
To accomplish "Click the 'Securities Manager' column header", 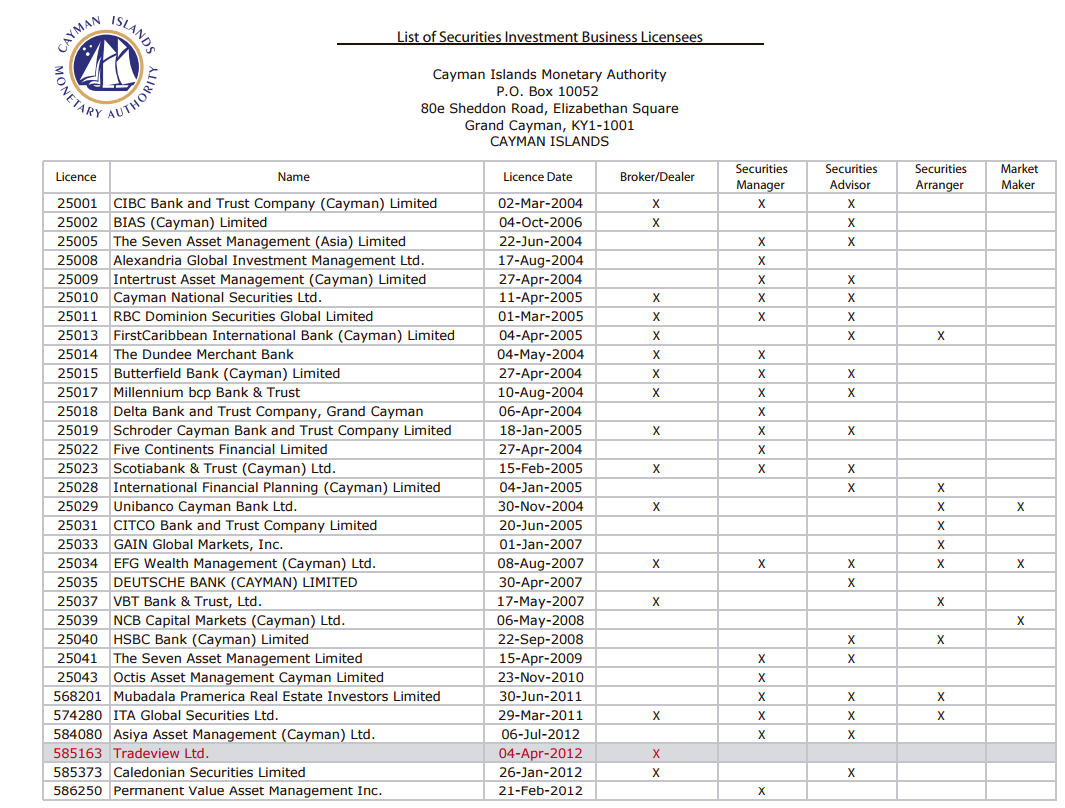I will 761,177.
